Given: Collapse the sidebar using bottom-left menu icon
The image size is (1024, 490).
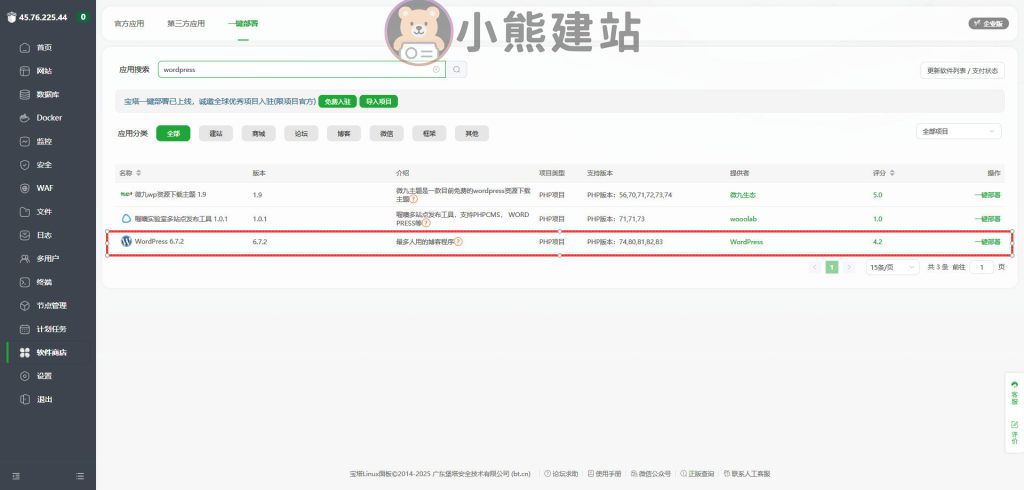Looking at the screenshot, I should (15, 475).
